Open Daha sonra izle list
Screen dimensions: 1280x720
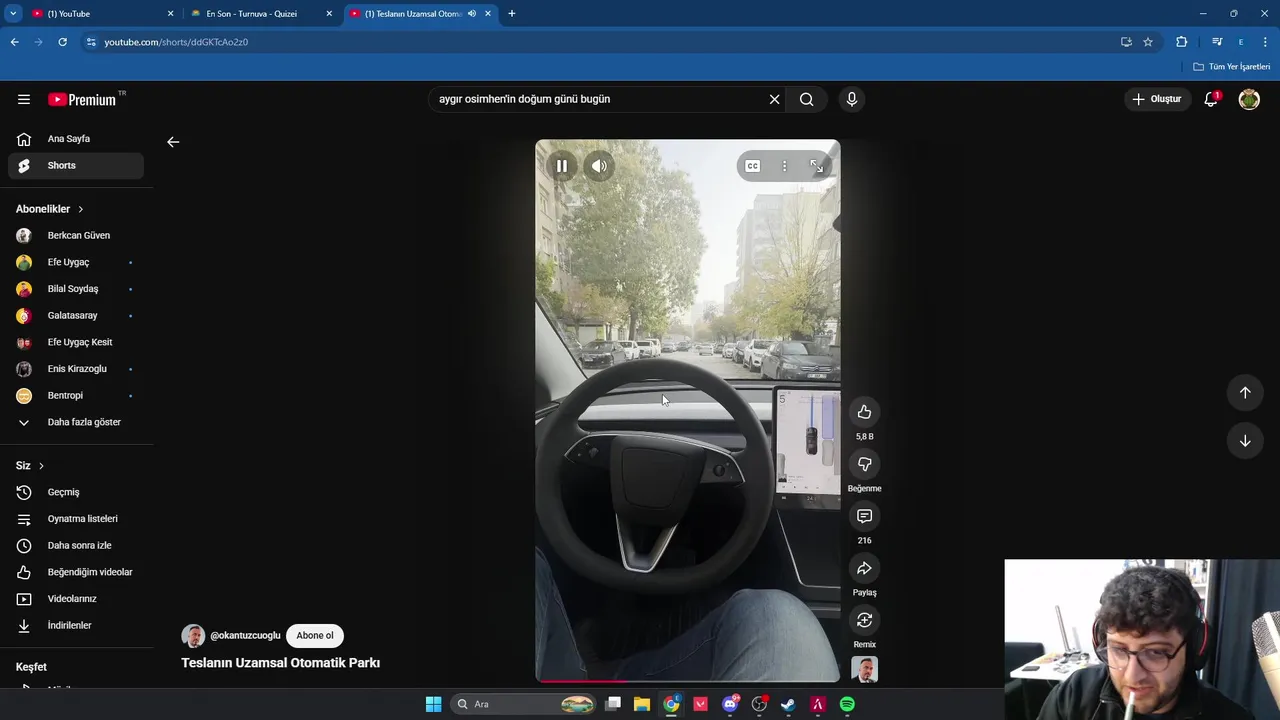76,546
